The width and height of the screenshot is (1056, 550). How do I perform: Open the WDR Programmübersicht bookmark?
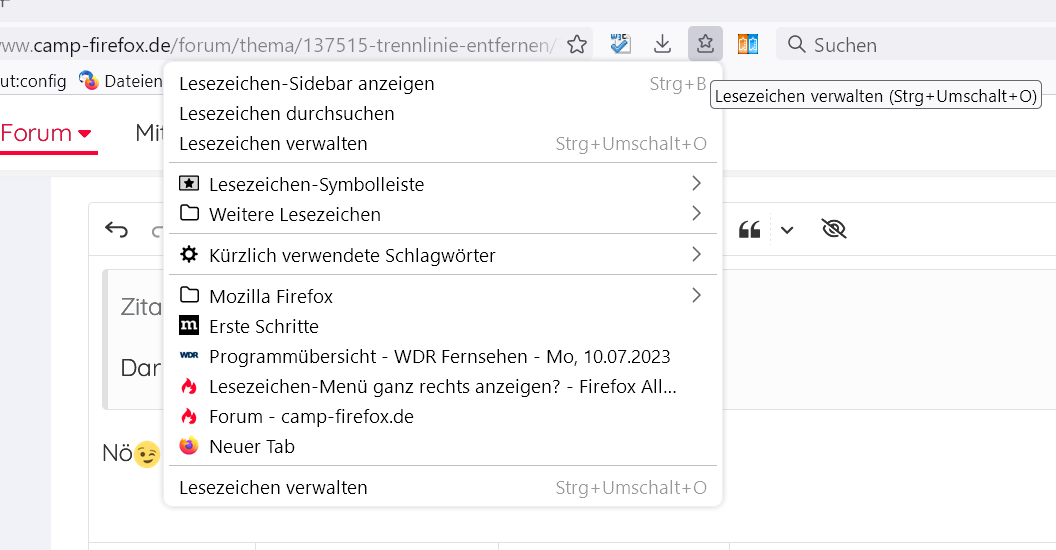(439, 356)
